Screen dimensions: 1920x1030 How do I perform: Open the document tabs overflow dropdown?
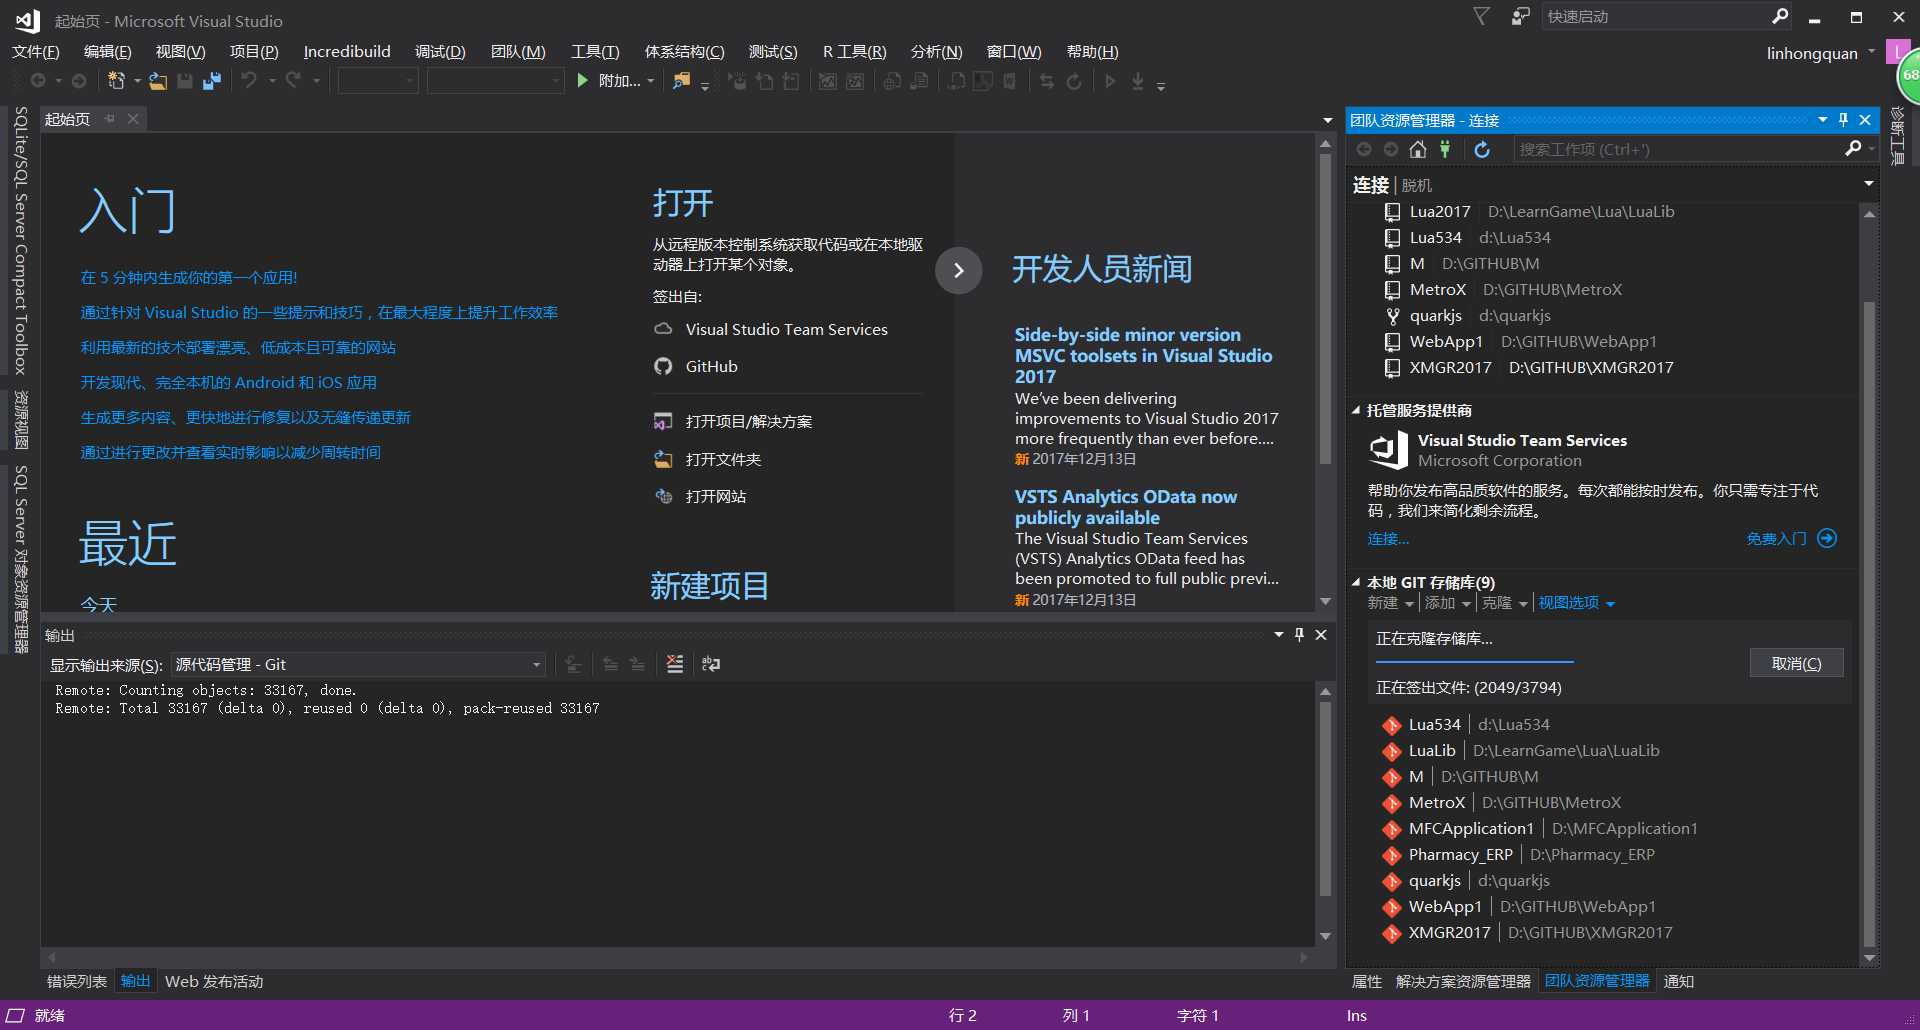point(1327,120)
